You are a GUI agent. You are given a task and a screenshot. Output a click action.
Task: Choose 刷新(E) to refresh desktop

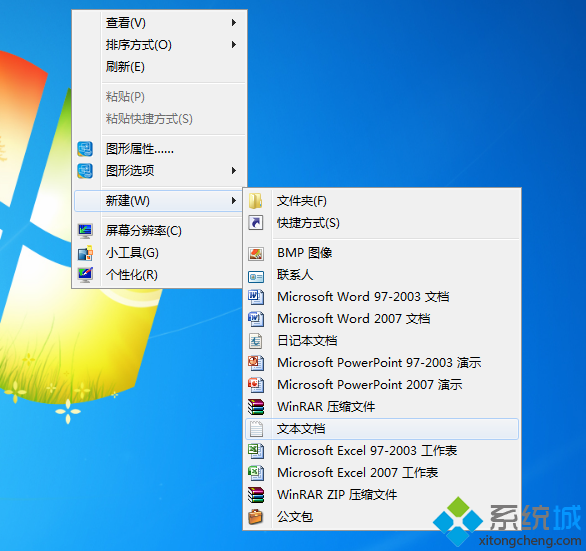click(x=160, y=67)
